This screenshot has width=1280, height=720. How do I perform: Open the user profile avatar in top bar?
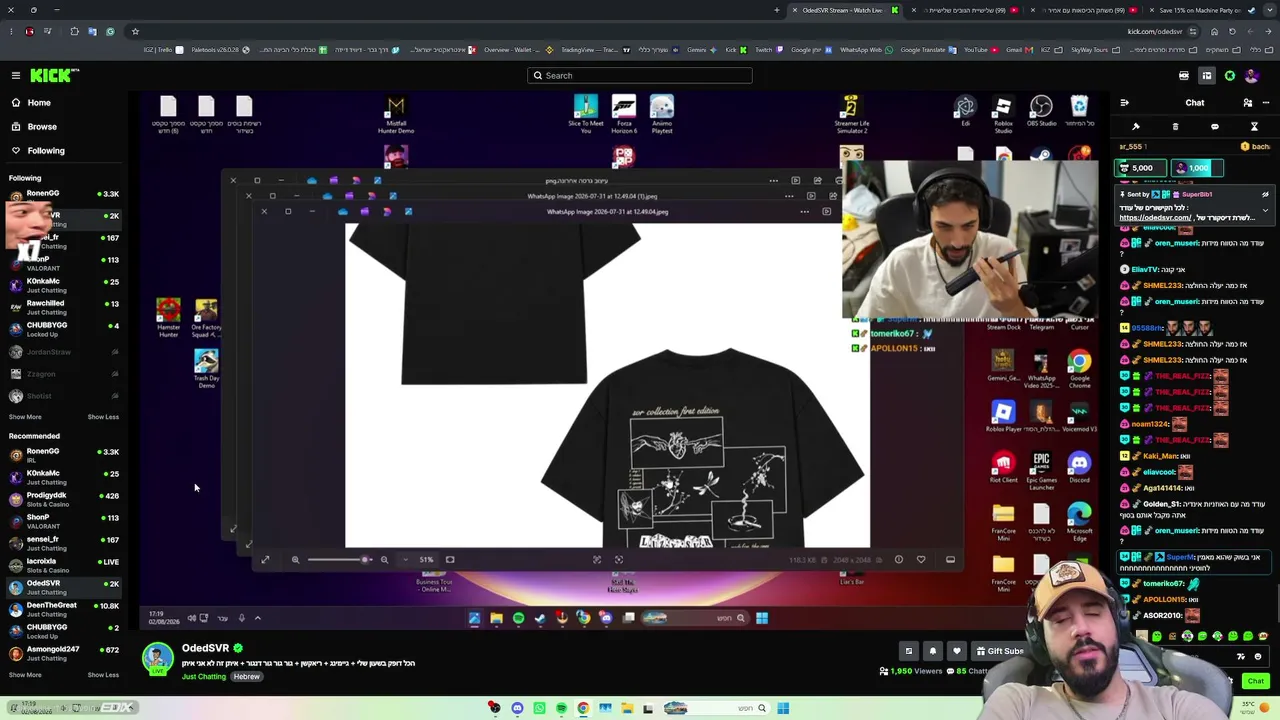pyautogui.click(x=1251, y=76)
